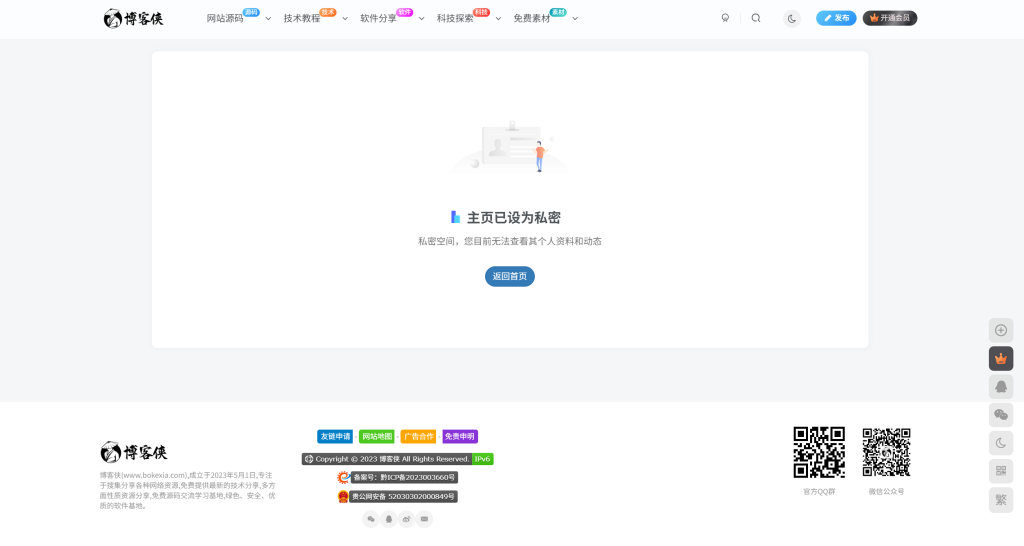
Task: Click the search magnifier icon in header
Action: 756,18
